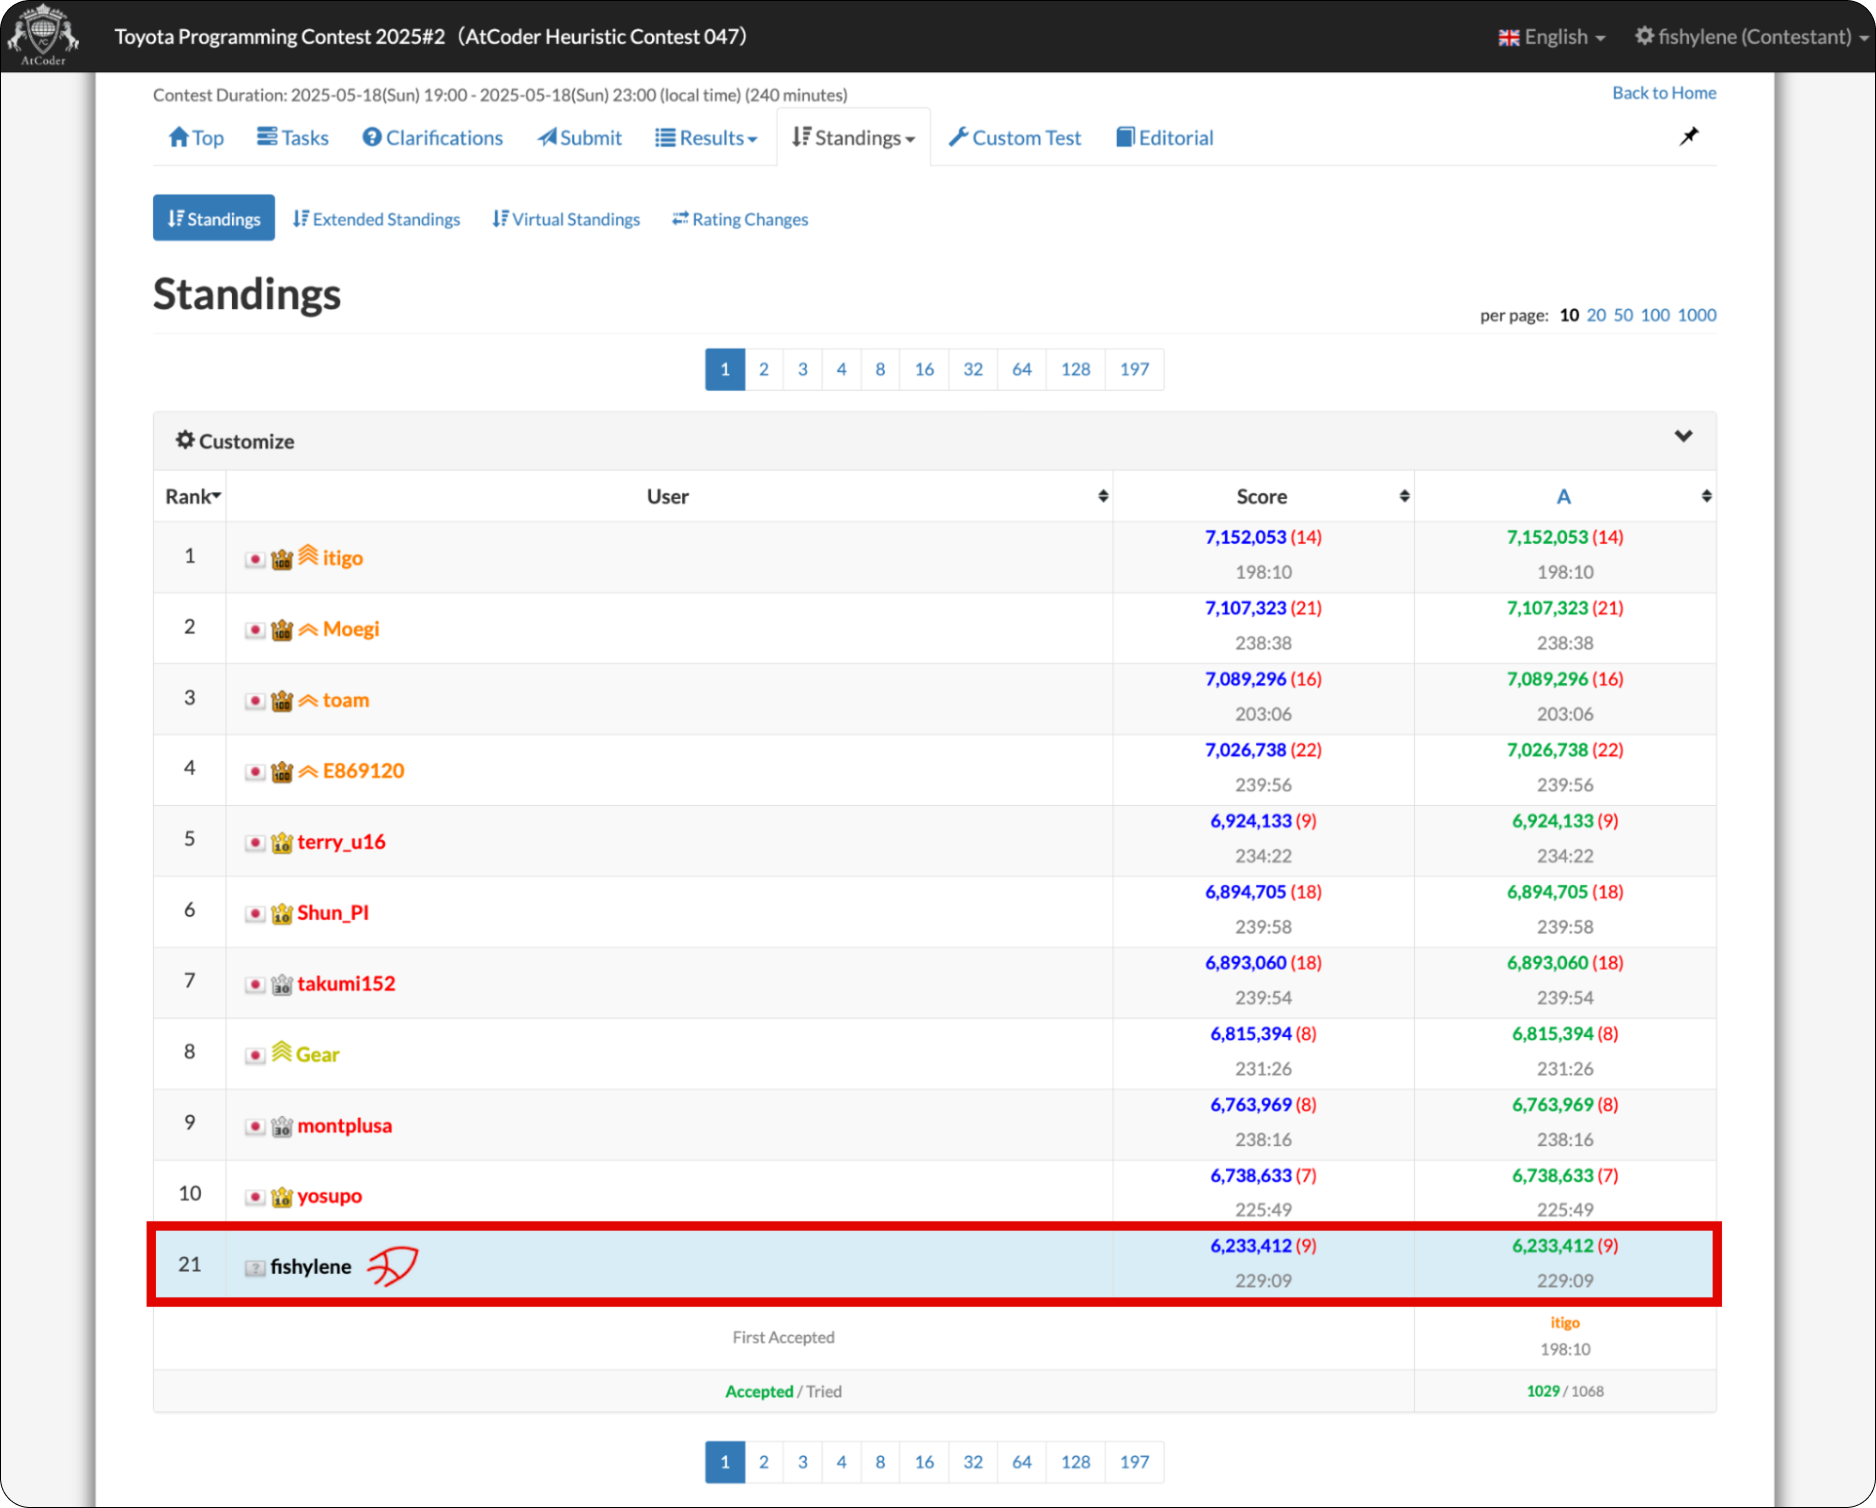Show 50 entries per page

tap(1622, 315)
